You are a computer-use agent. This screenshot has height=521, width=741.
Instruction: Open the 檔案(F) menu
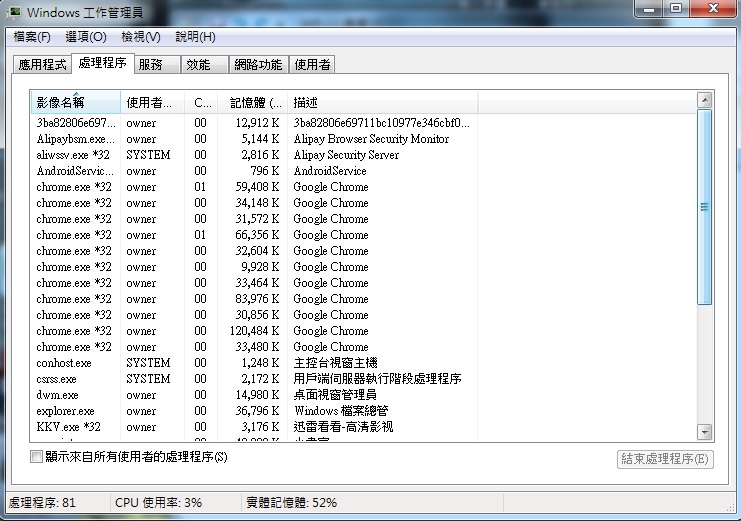pos(31,37)
